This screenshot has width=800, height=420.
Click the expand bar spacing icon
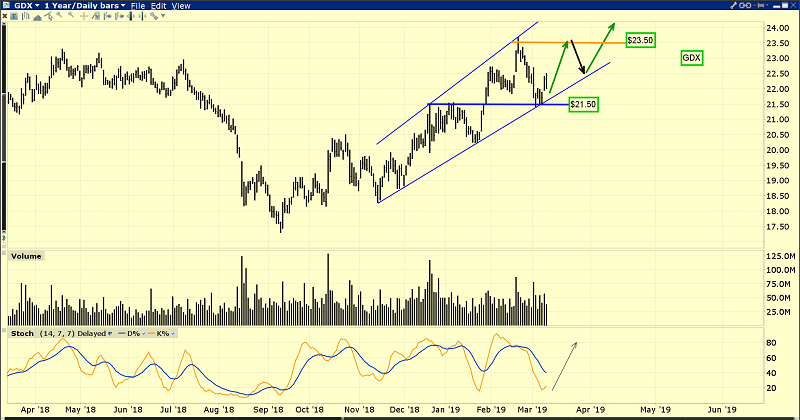pyautogui.click(x=131, y=16)
